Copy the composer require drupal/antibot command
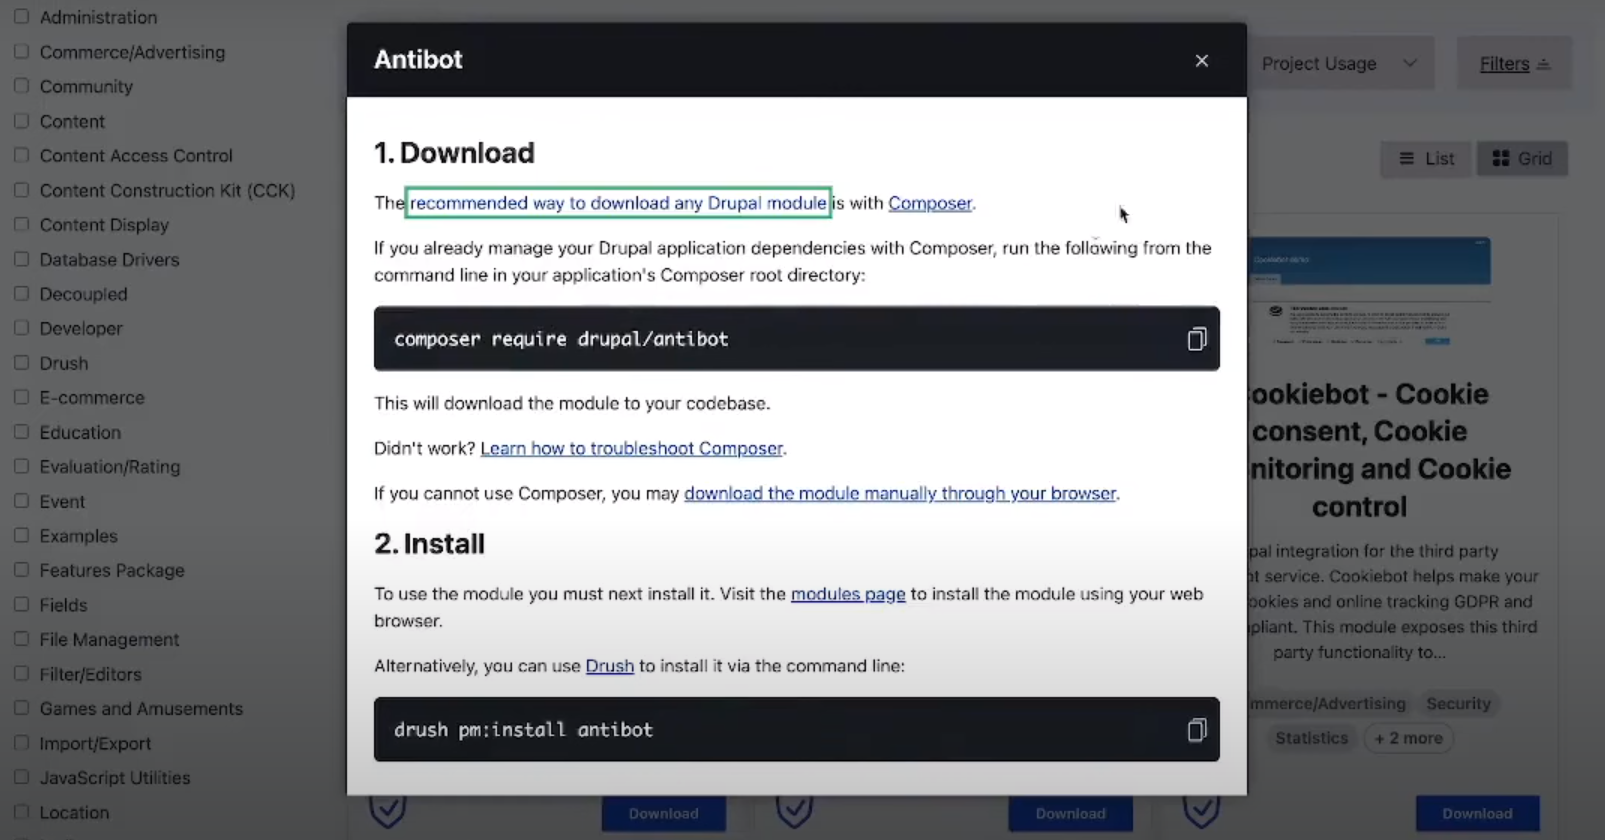The width and height of the screenshot is (1605, 840). coord(1196,339)
